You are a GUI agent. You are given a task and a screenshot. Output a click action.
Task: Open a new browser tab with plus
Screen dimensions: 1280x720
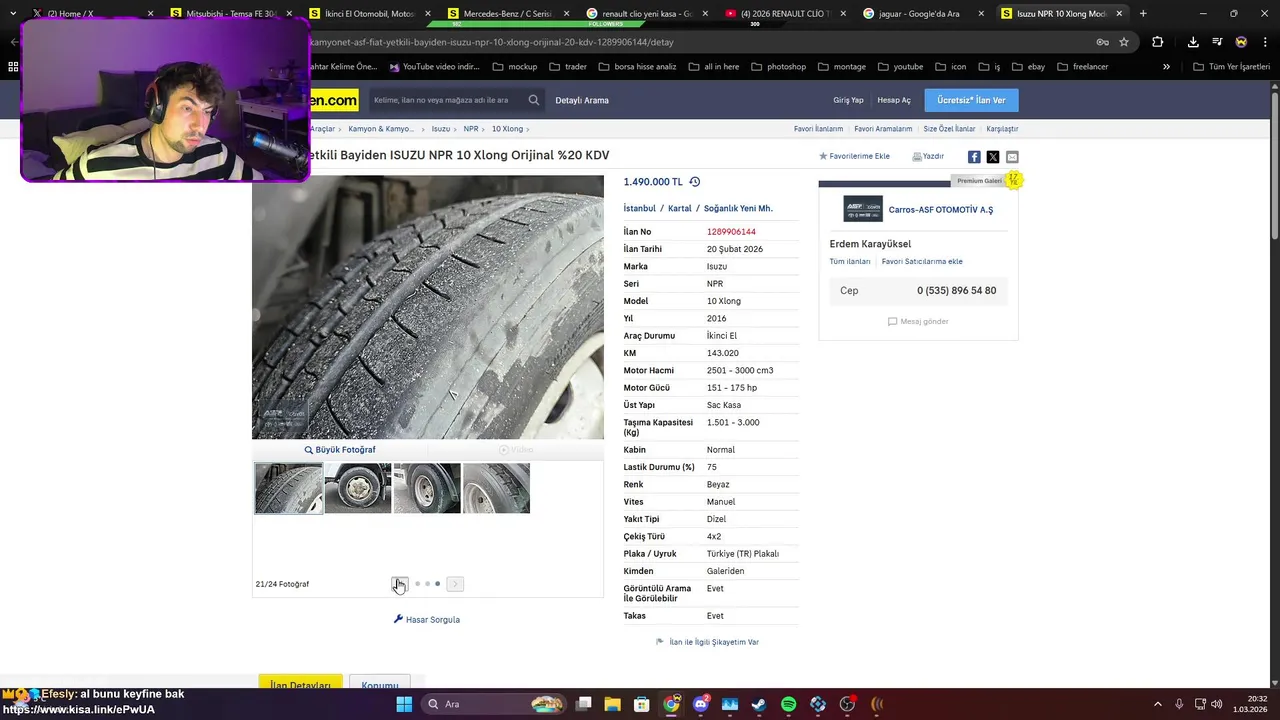click(1143, 14)
